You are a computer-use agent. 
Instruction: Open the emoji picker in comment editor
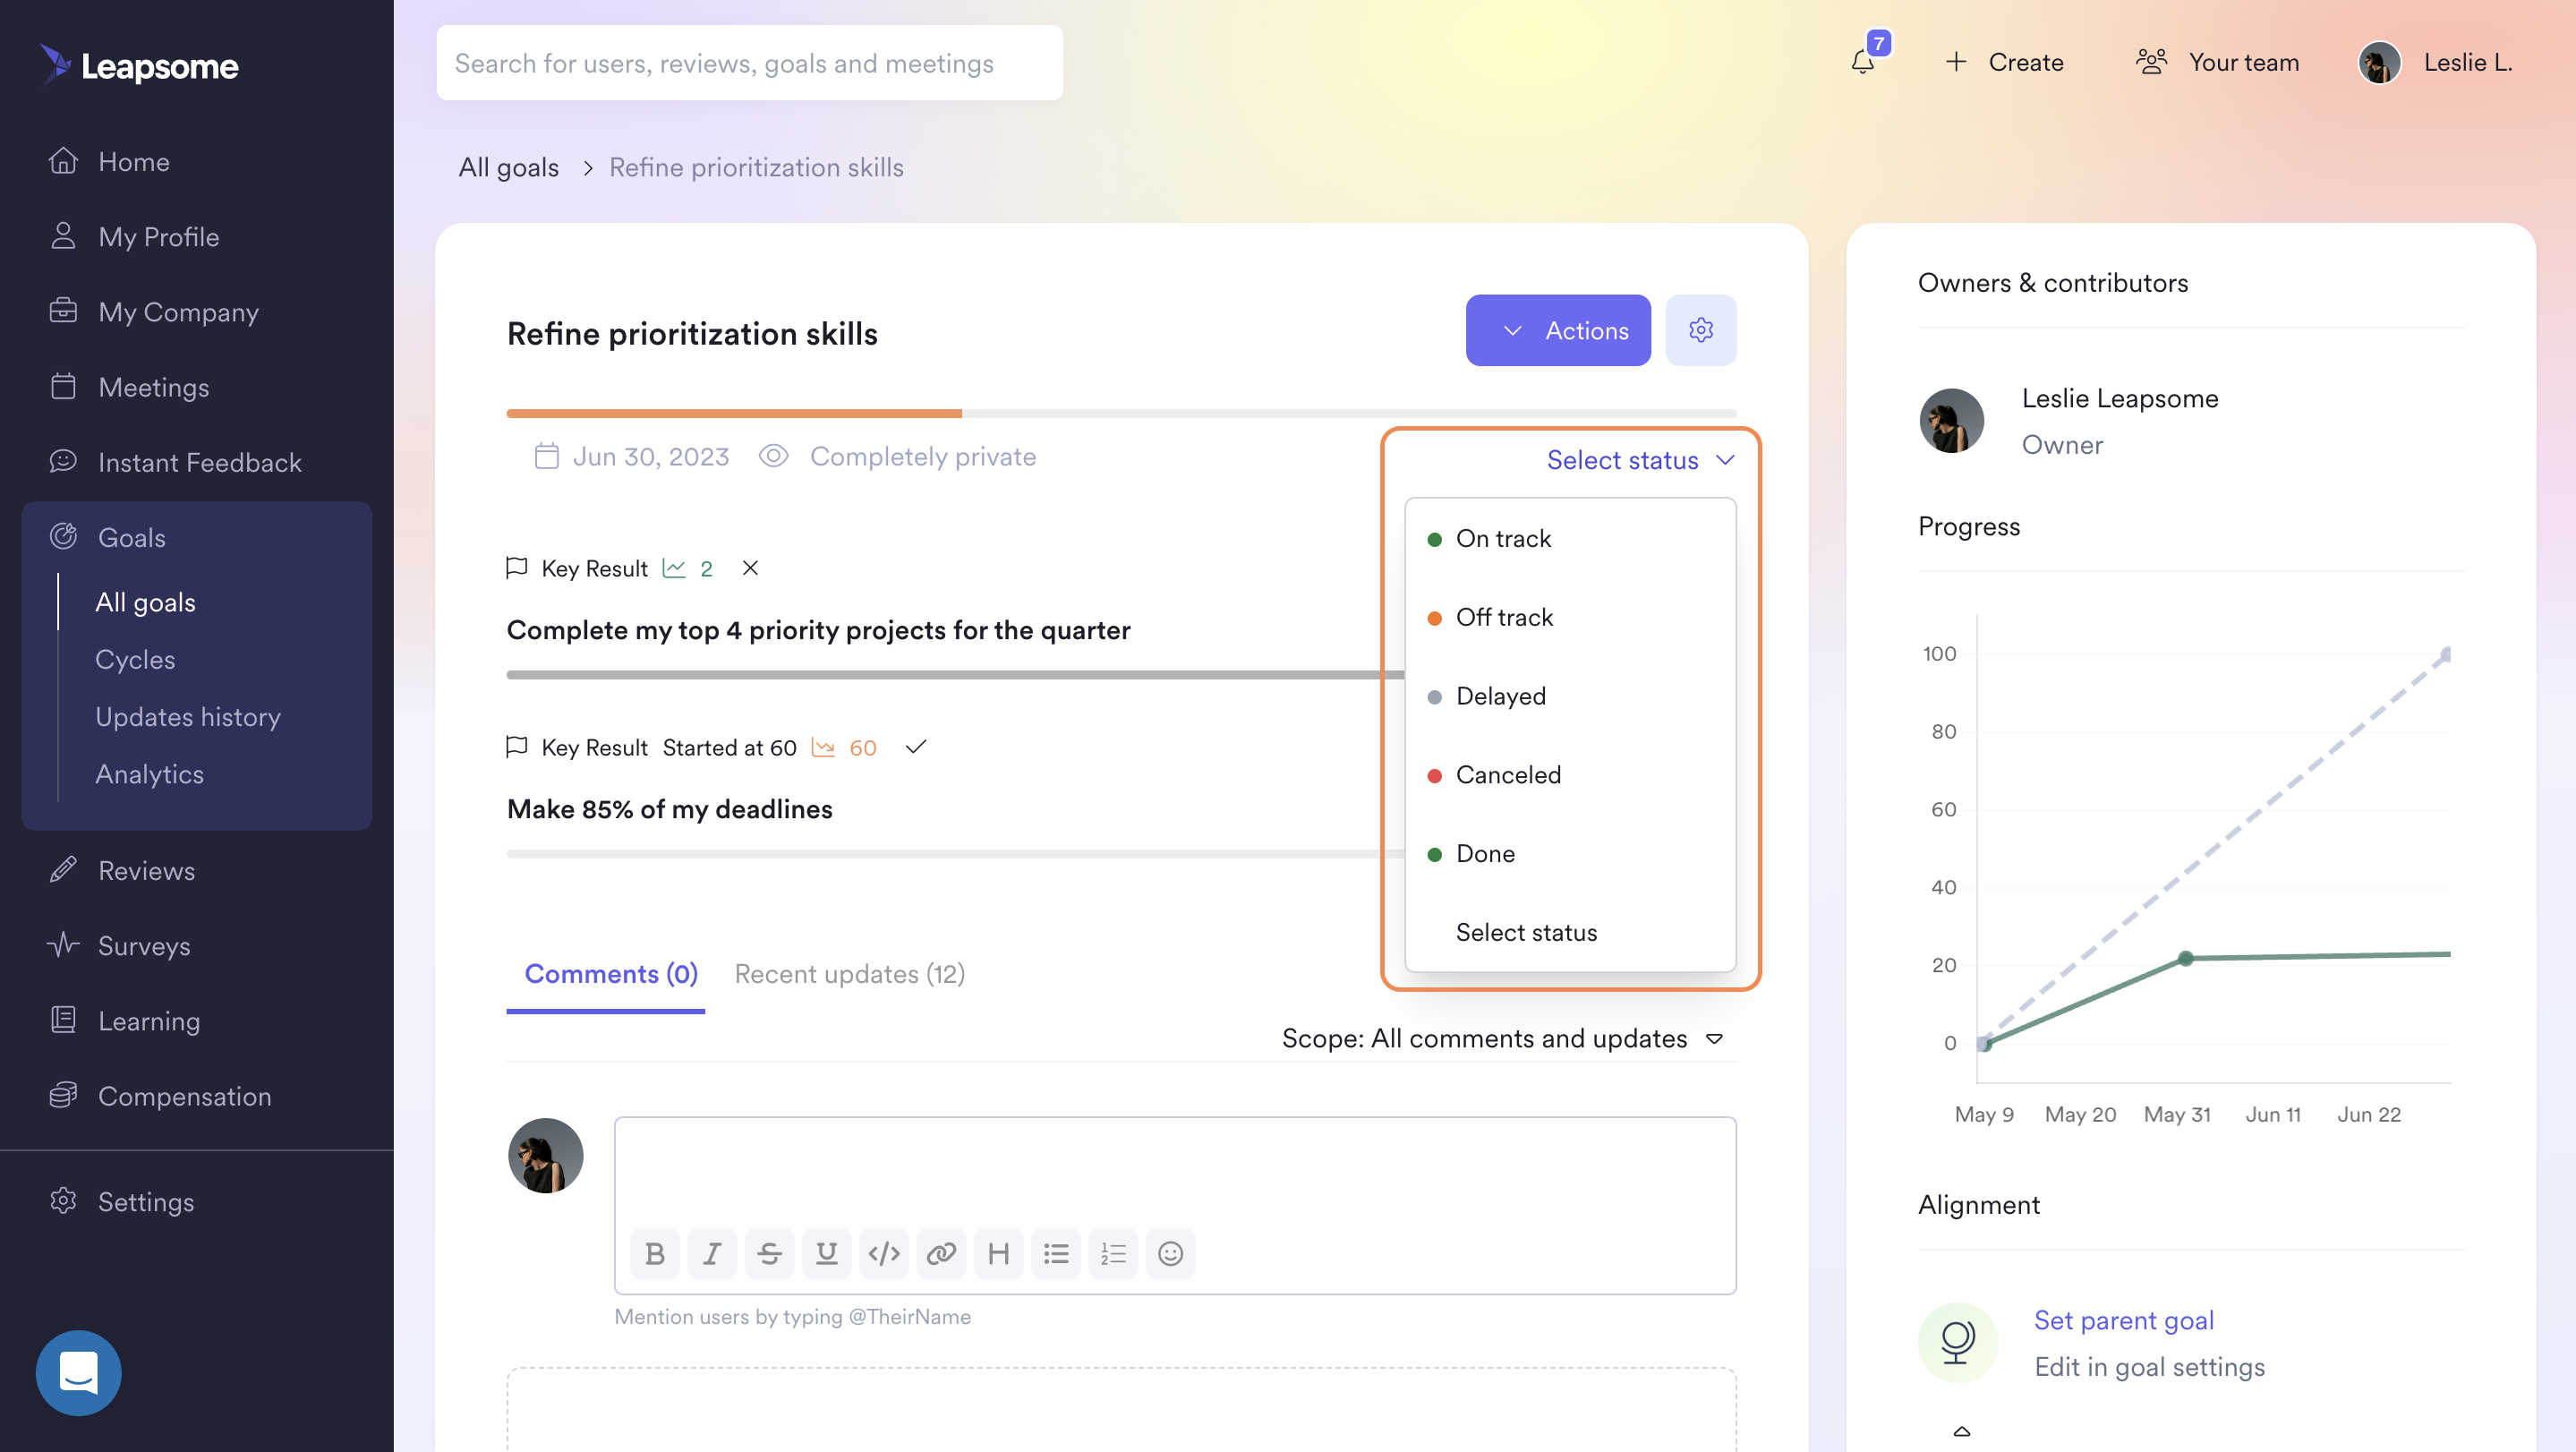pos(1170,1253)
